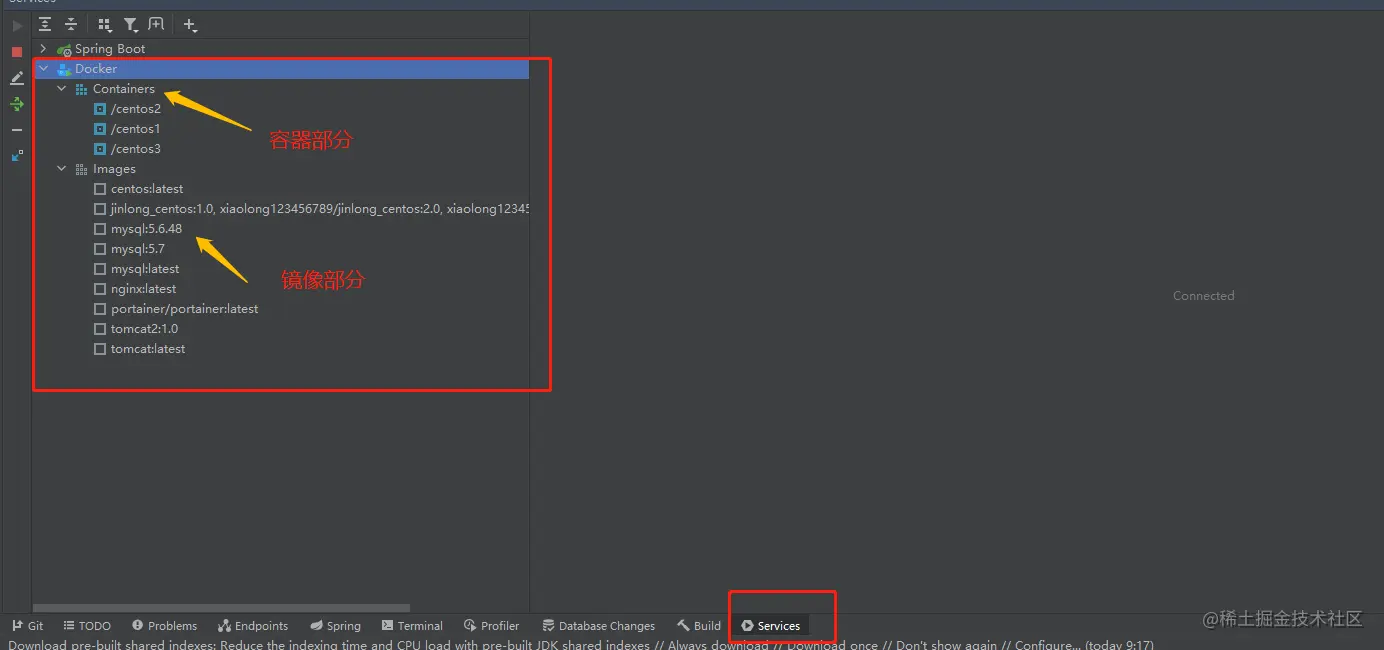Image resolution: width=1384 pixels, height=650 pixels.
Task: Click the minus Delete icon in sidebar
Action: [x=17, y=130]
